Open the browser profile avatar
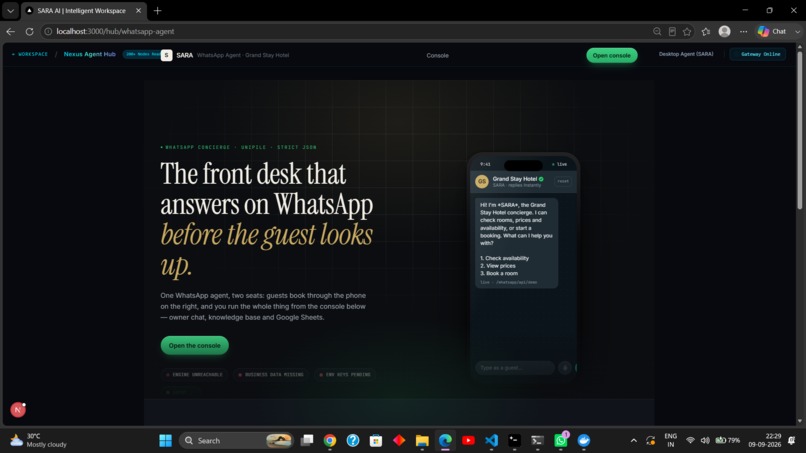The image size is (806, 453). point(724,31)
